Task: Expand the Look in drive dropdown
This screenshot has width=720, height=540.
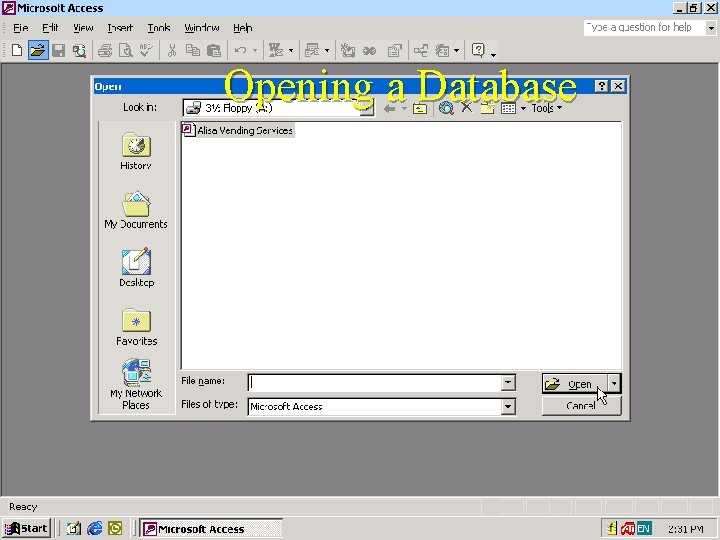Action: click(366, 108)
